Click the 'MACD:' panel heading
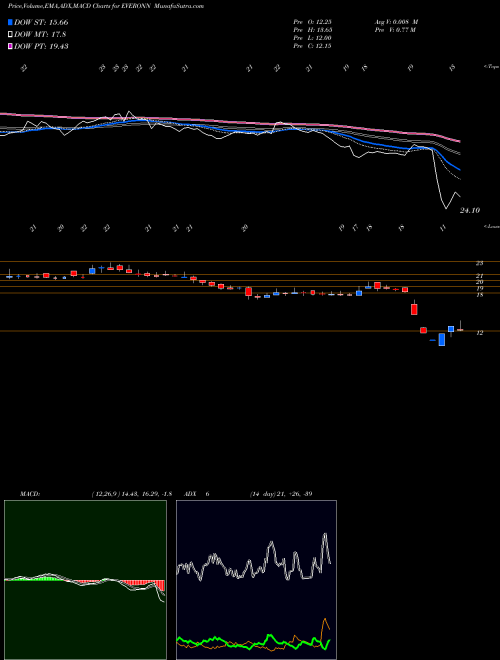Image resolution: width=500 pixels, height=660 pixels. click(x=30, y=494)
